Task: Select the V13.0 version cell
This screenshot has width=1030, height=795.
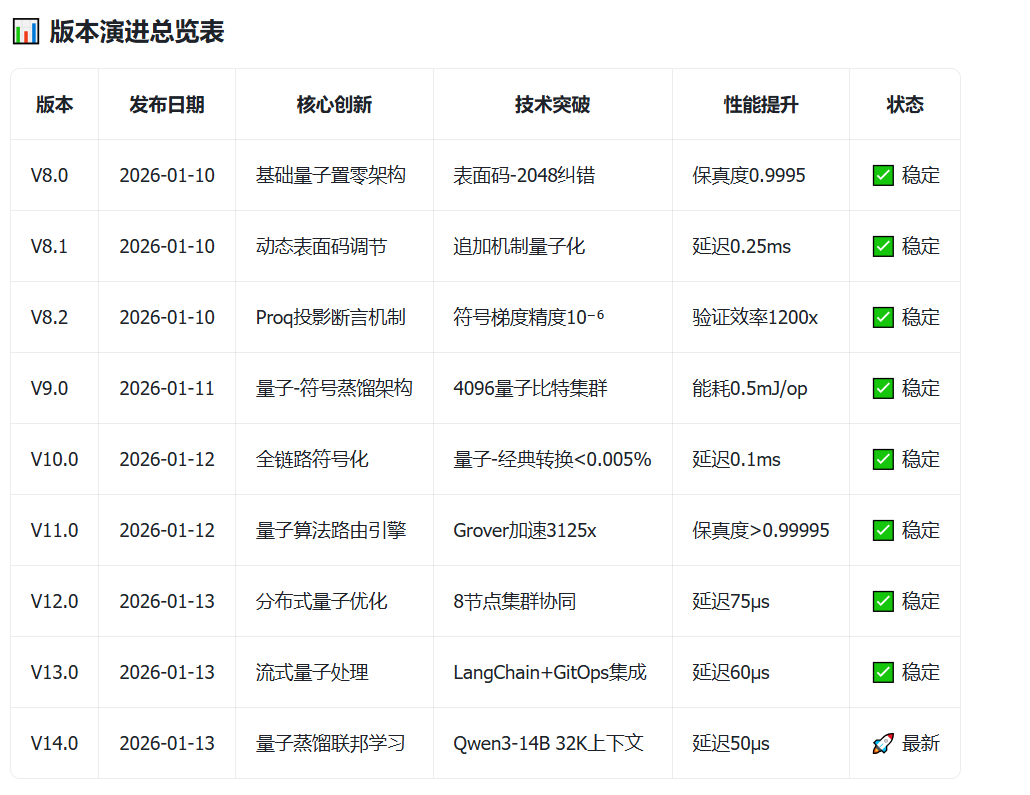Action: pyautogui.click(x=55, y=672)
